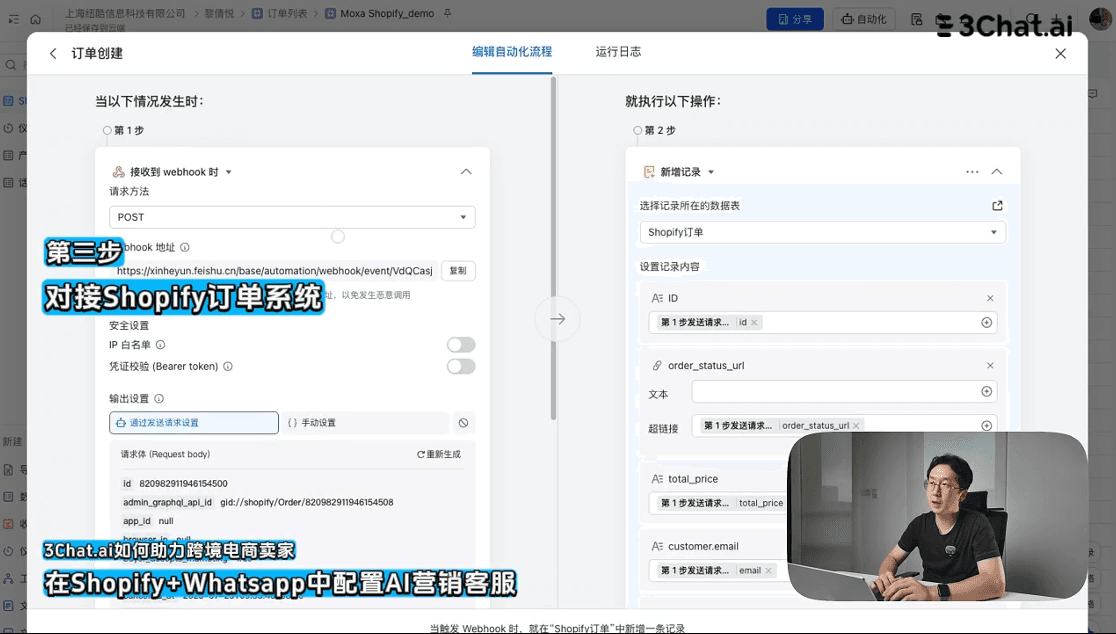Remove the order_status_url tag in 超链接
Image resolution: width=1116 pixels, height=634 pixels.
tap(856, 426)
